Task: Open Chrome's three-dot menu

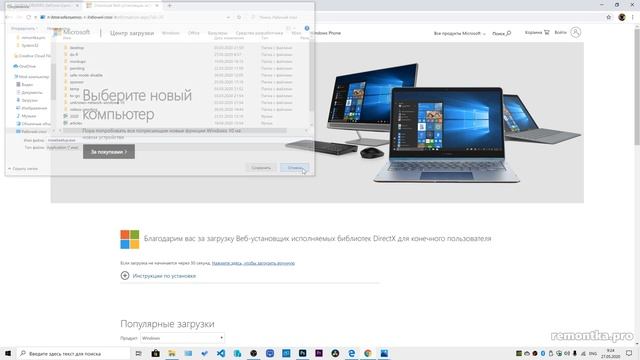Action: point(633,17)
